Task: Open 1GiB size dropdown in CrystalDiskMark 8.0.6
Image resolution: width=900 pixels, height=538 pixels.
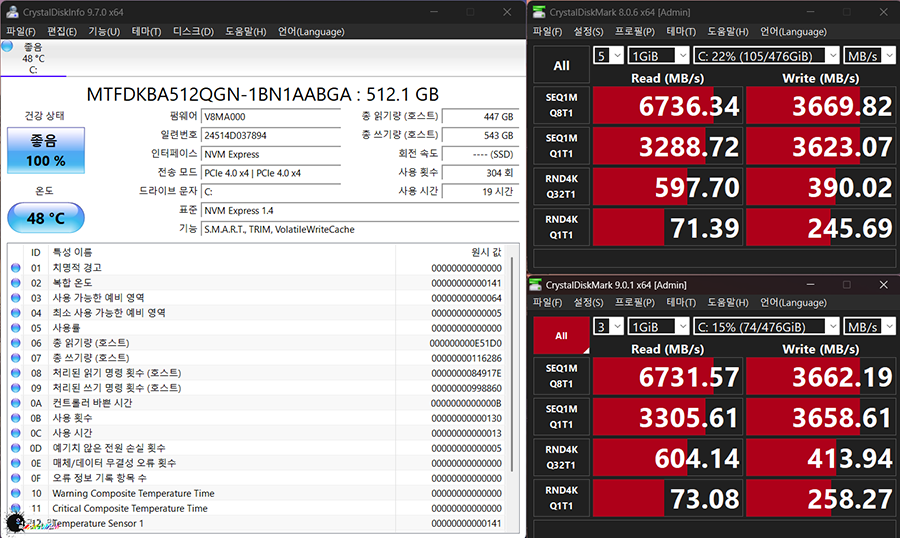Action: coord(658,56)
